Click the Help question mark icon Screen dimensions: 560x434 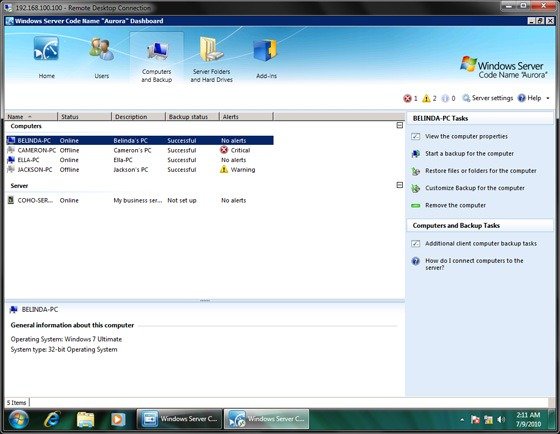522,98
